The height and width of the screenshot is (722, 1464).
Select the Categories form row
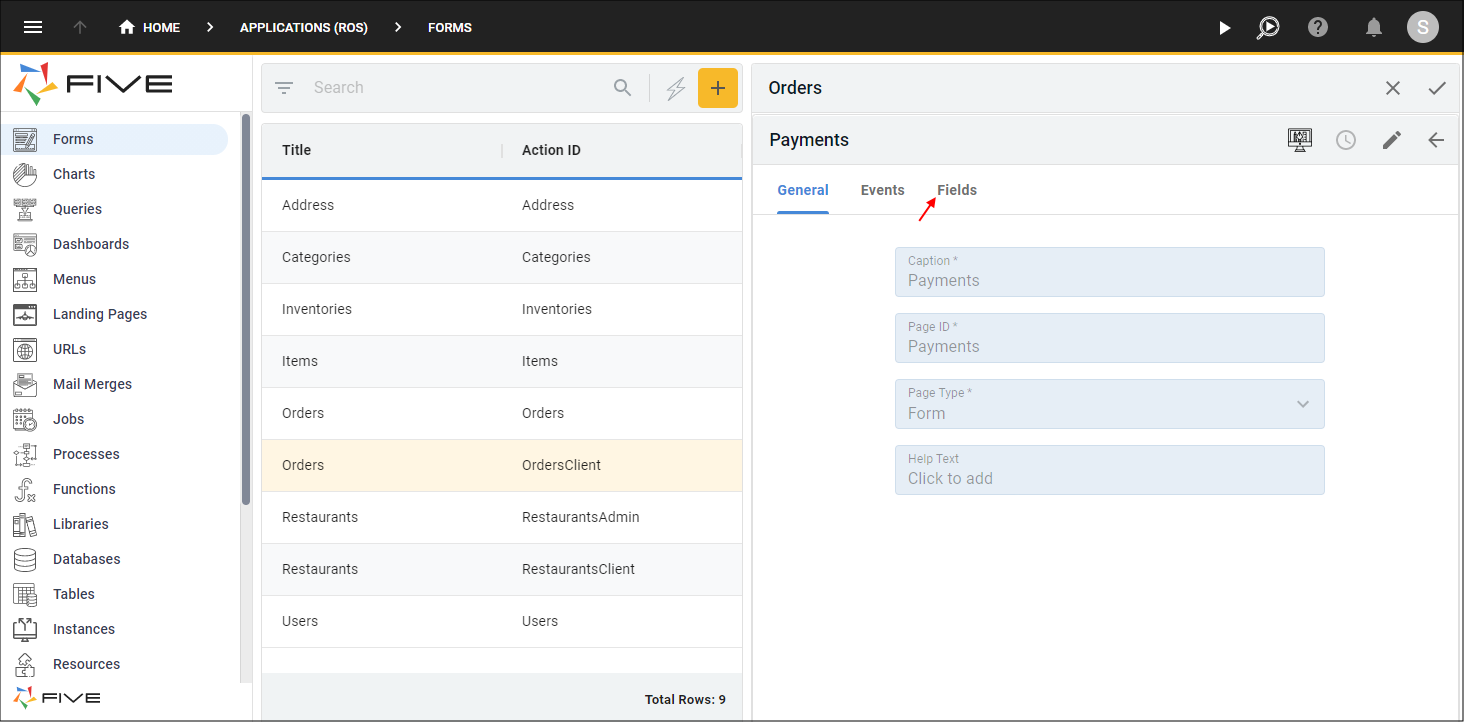point(502,257)
